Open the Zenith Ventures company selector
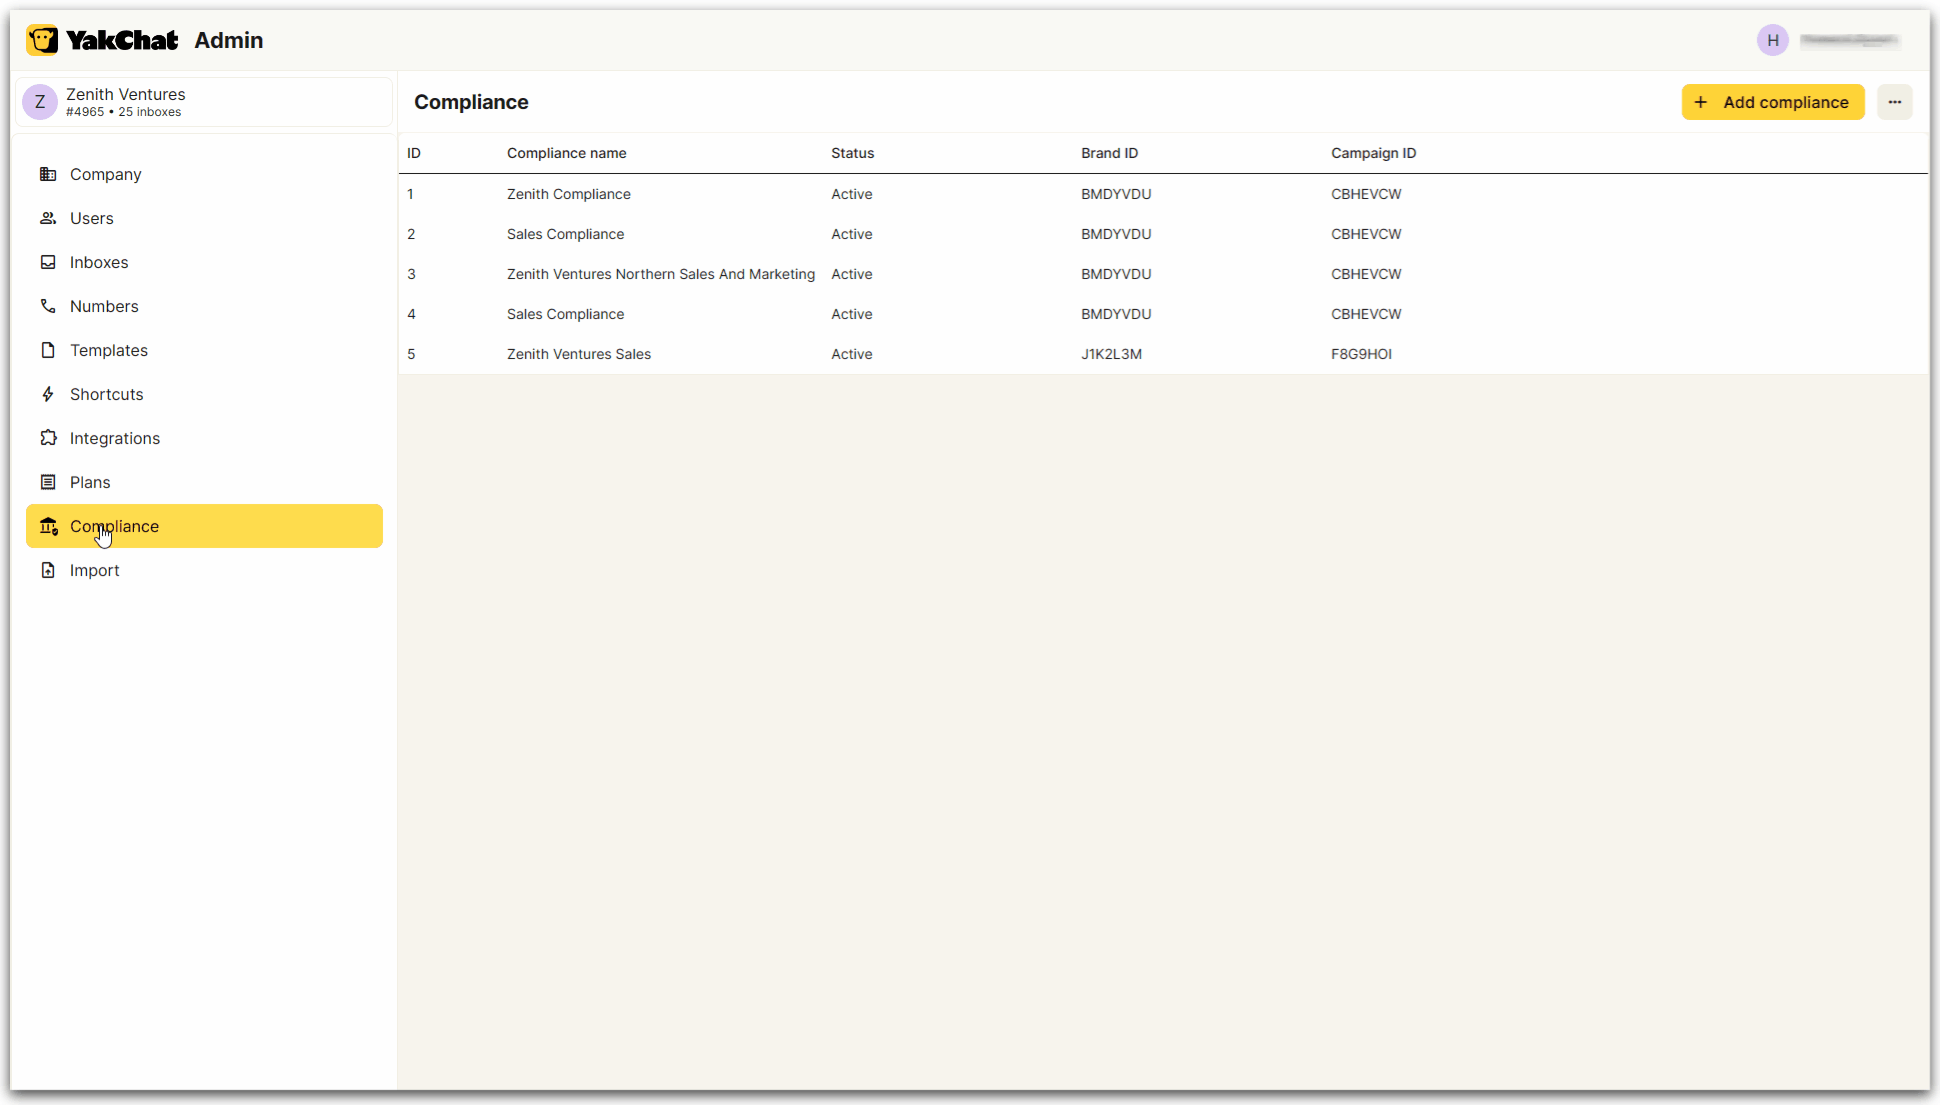The image size is (1940, 1105). click(x=204, y=102)
